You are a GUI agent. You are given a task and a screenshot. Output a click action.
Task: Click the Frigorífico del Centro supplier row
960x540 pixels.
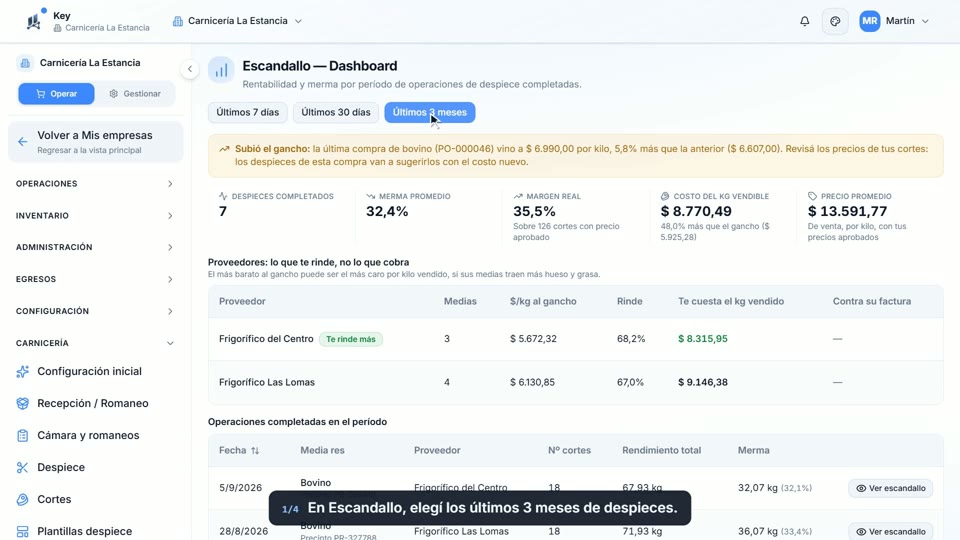(x=576, y=339)
